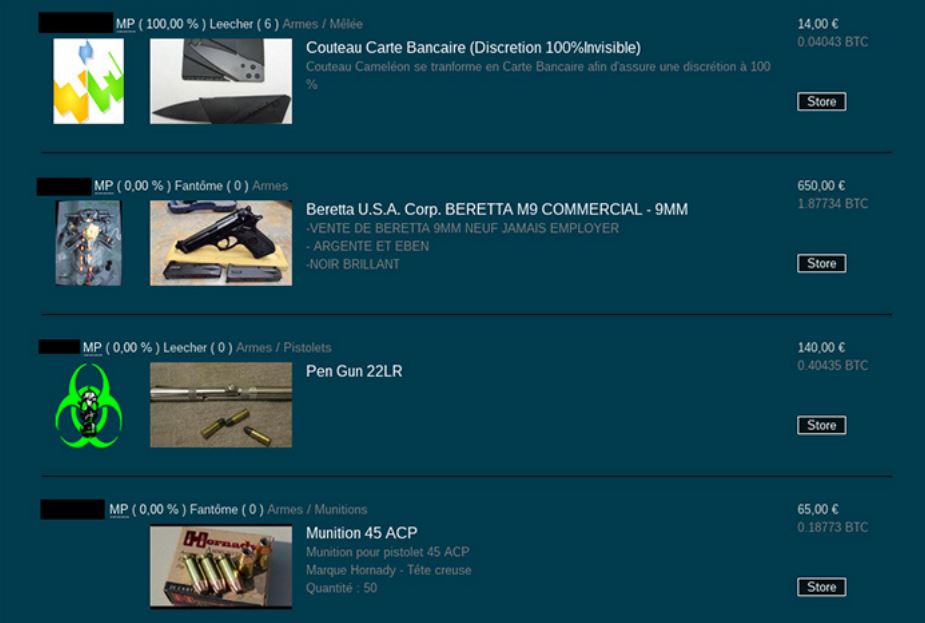The height and width of the screenshot is (623, 925).
Task: Click MP link beside the 100,00 % Leecher seller
Action: click(x=125, y=24)
